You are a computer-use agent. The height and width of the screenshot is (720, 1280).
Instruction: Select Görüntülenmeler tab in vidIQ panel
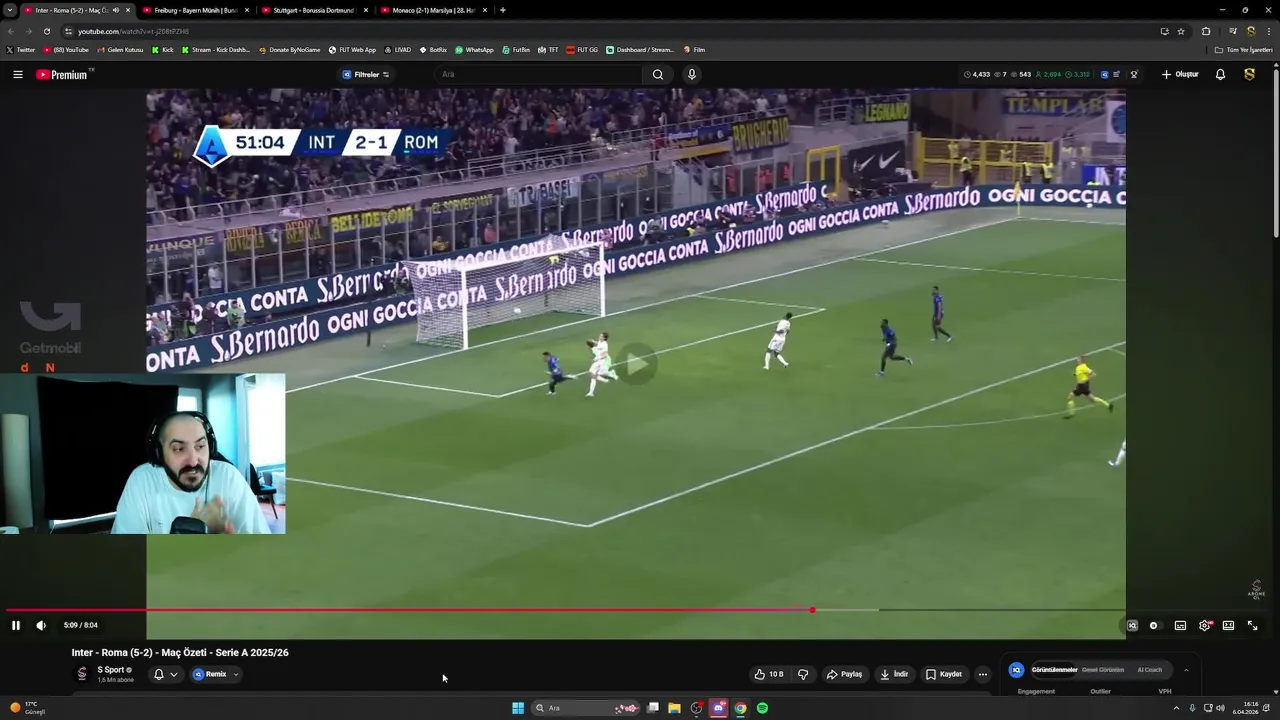[x=1054, y=670]
